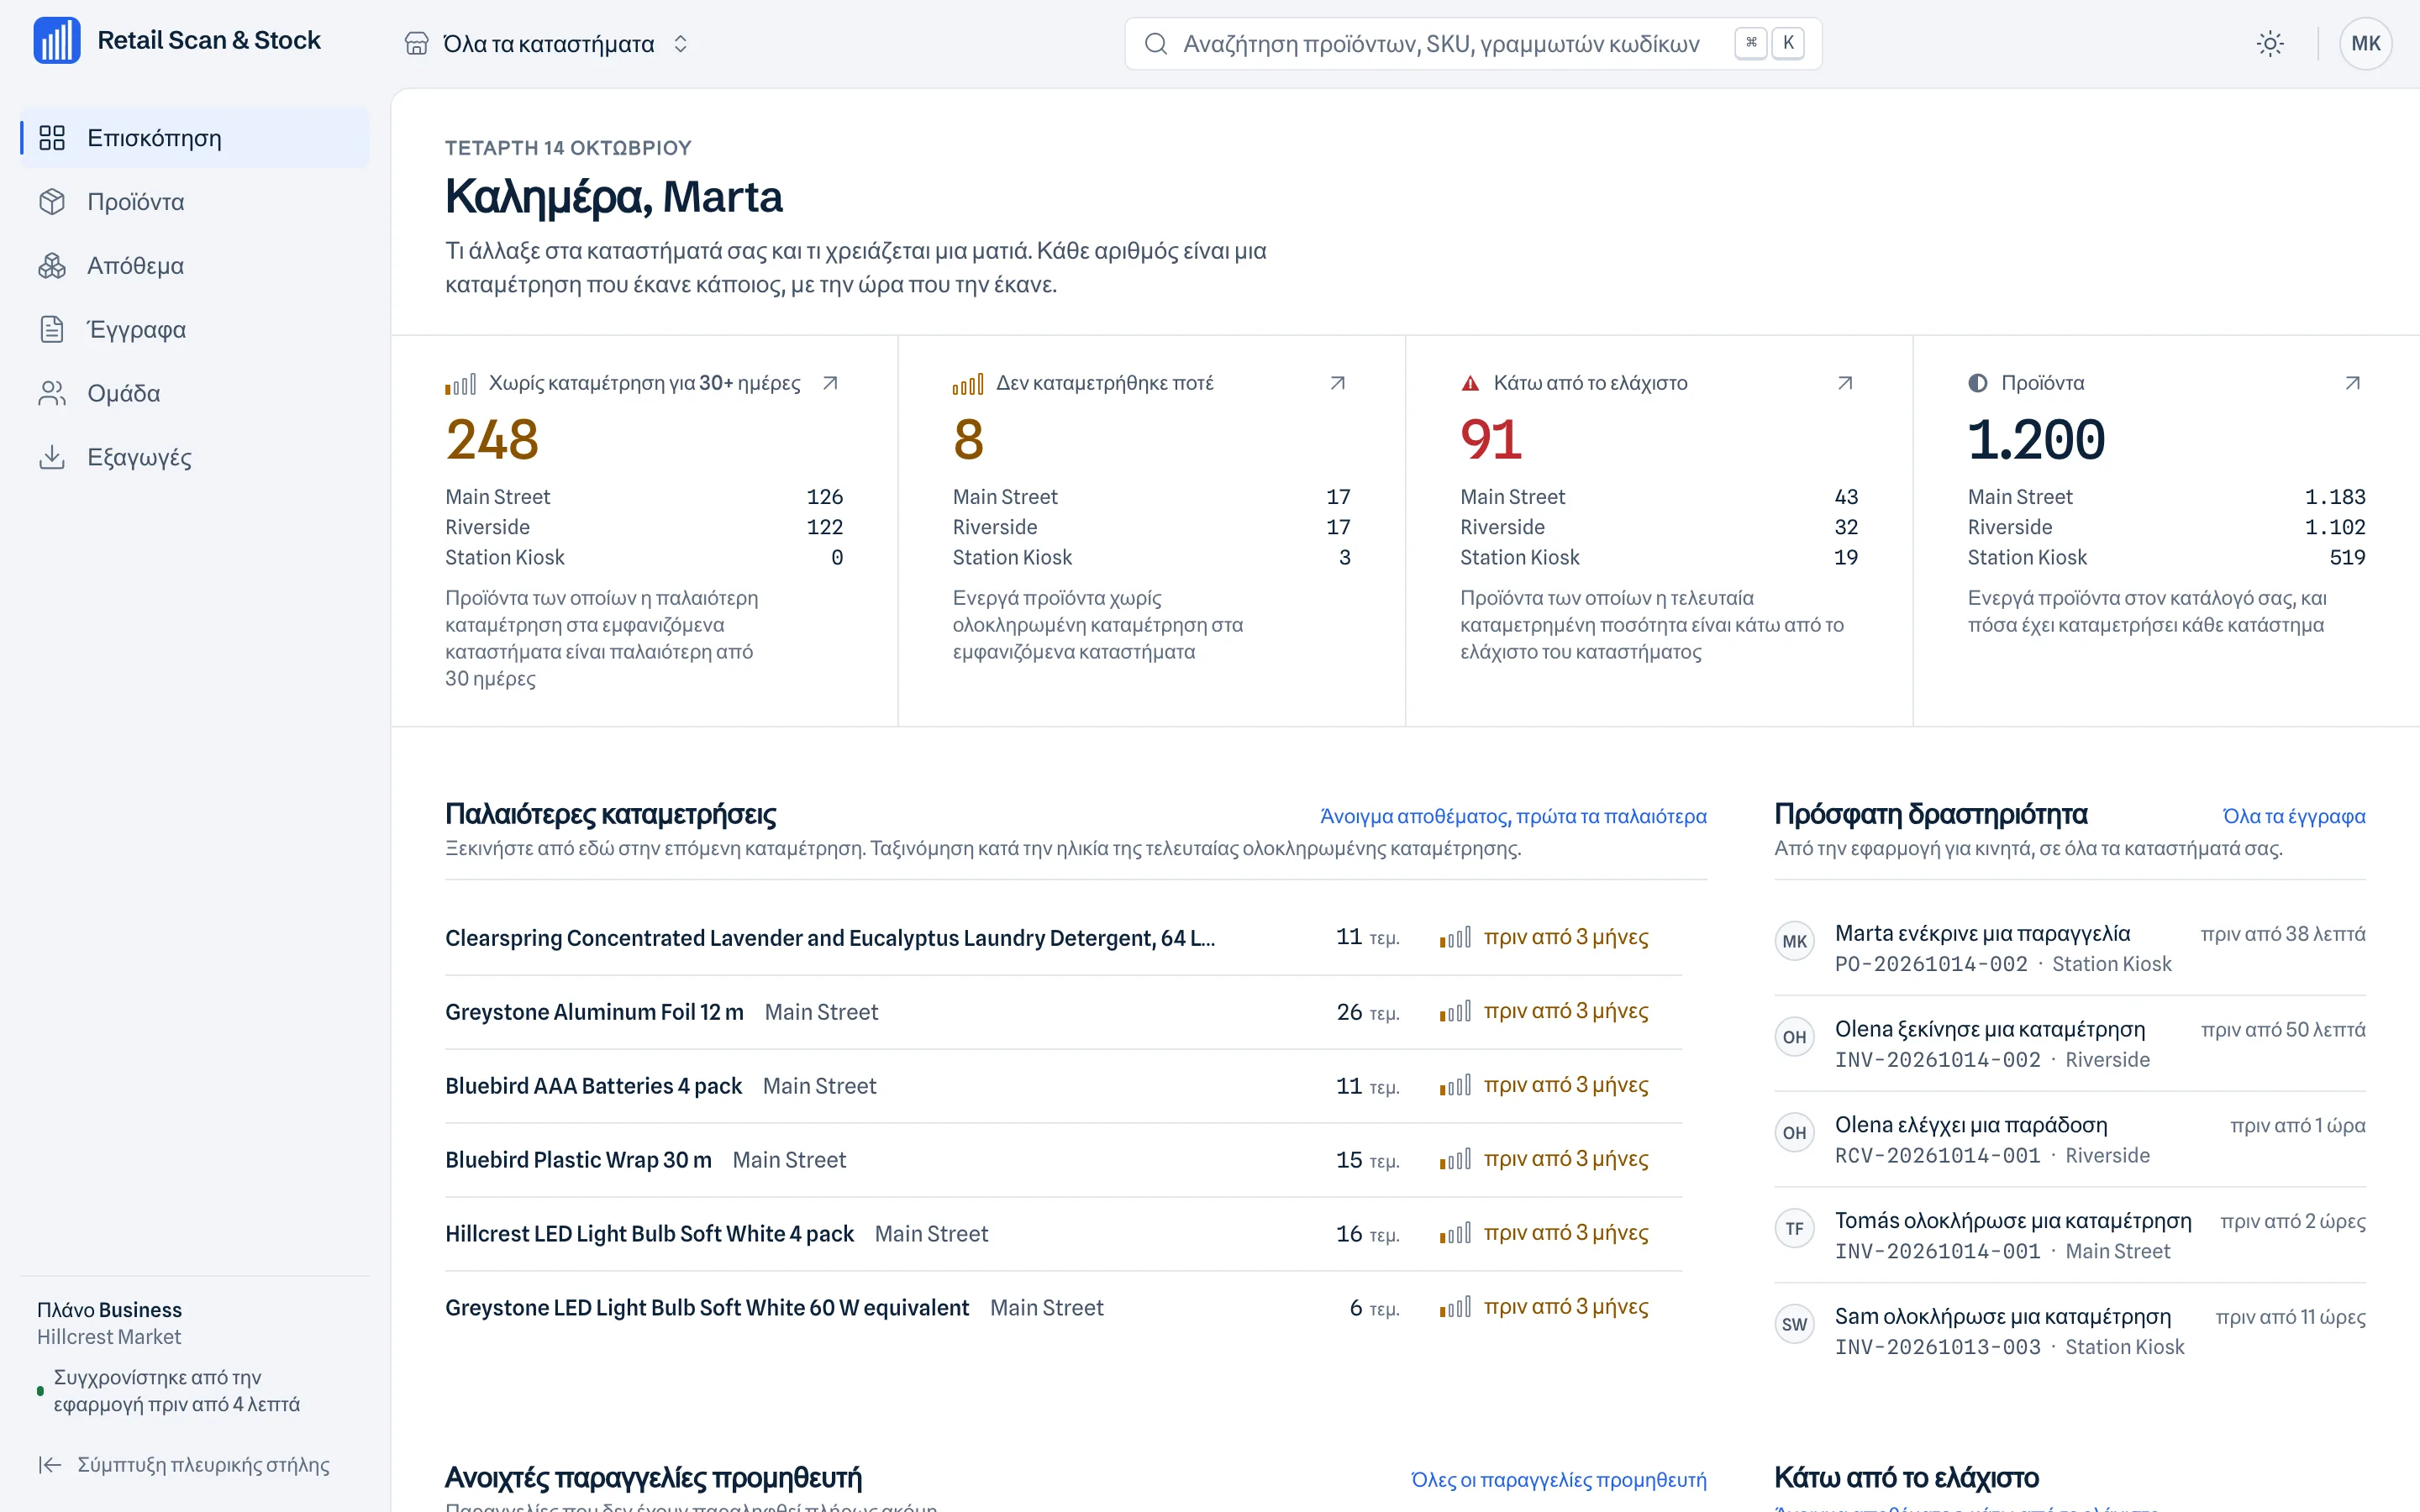
Task: Open the MK user avatar menu
Action: coord(2365,44)
